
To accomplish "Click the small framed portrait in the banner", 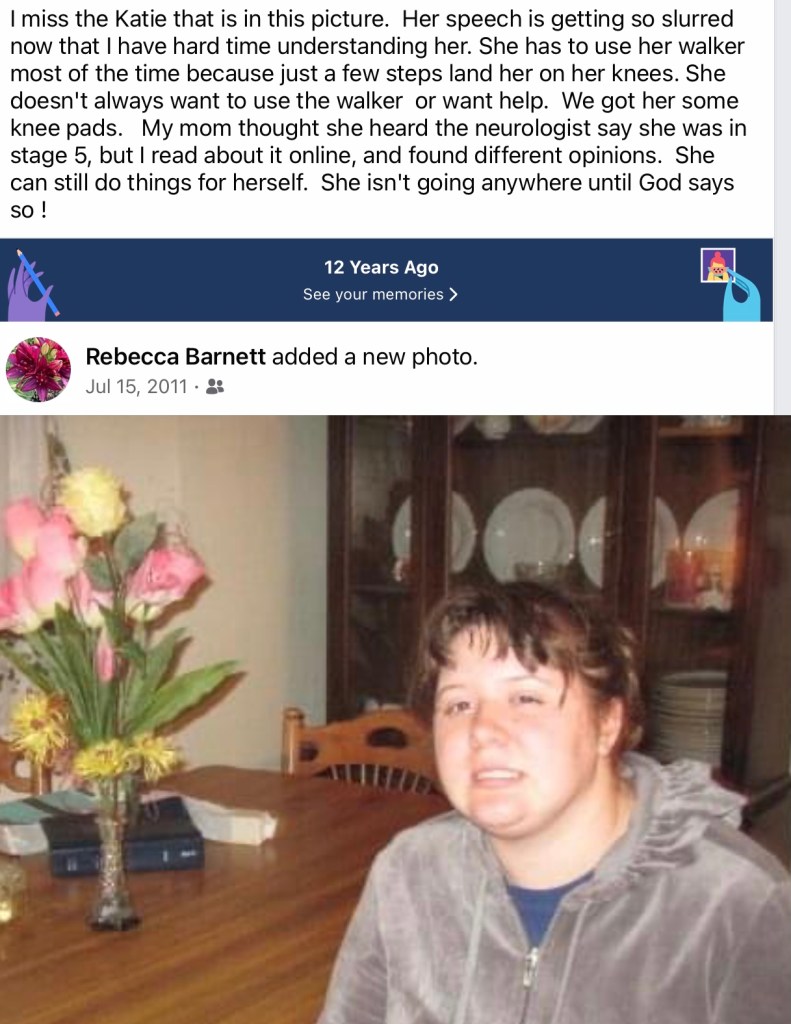I will point(718,265).
